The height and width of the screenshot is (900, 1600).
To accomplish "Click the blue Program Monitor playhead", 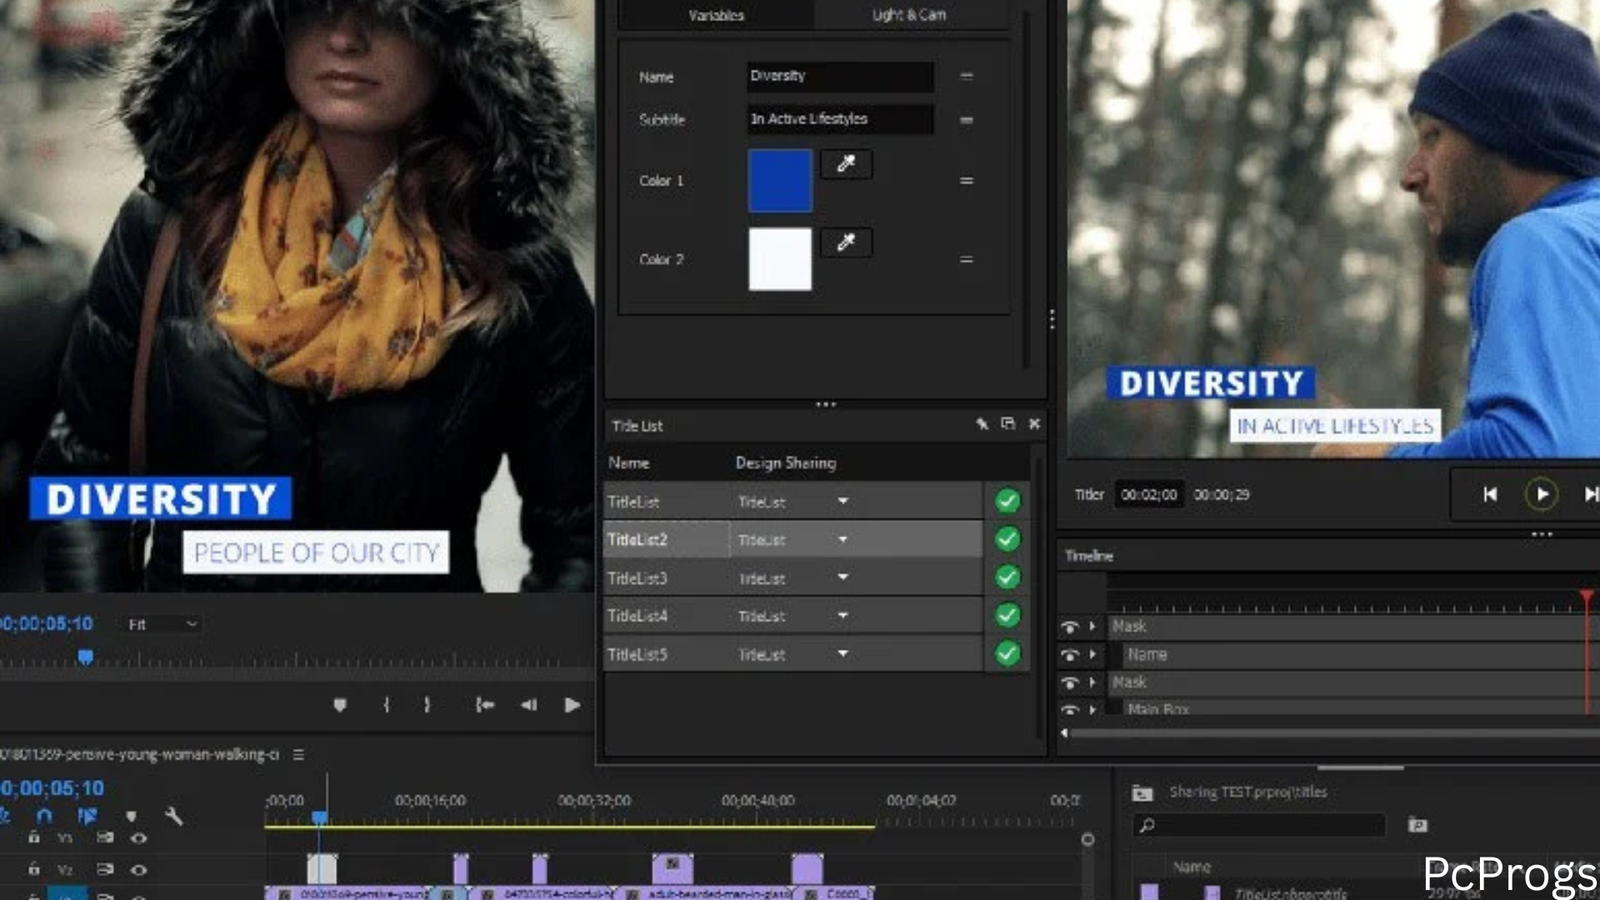I will tap(86, 657).
